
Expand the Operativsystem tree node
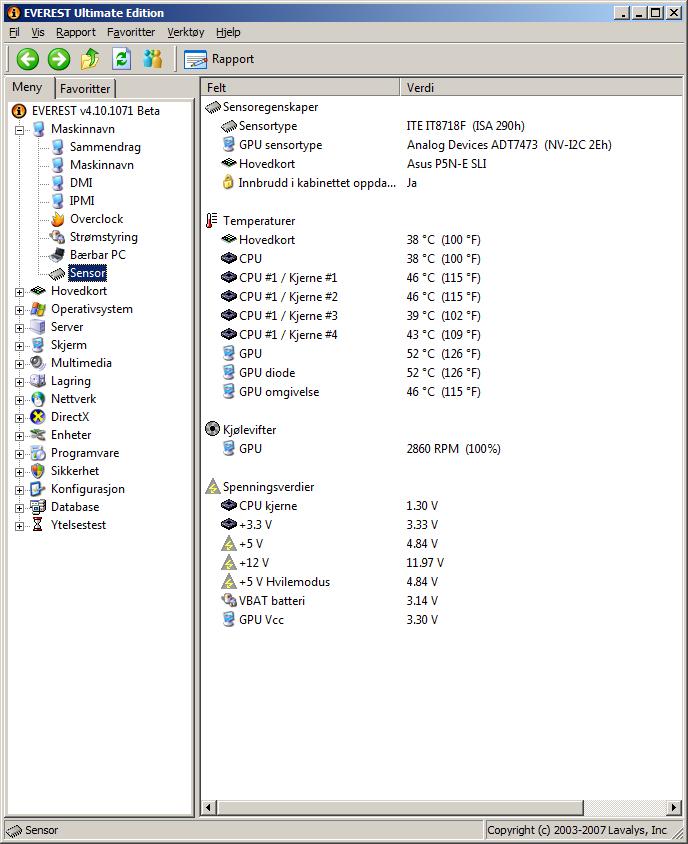[x=19, y=310]
